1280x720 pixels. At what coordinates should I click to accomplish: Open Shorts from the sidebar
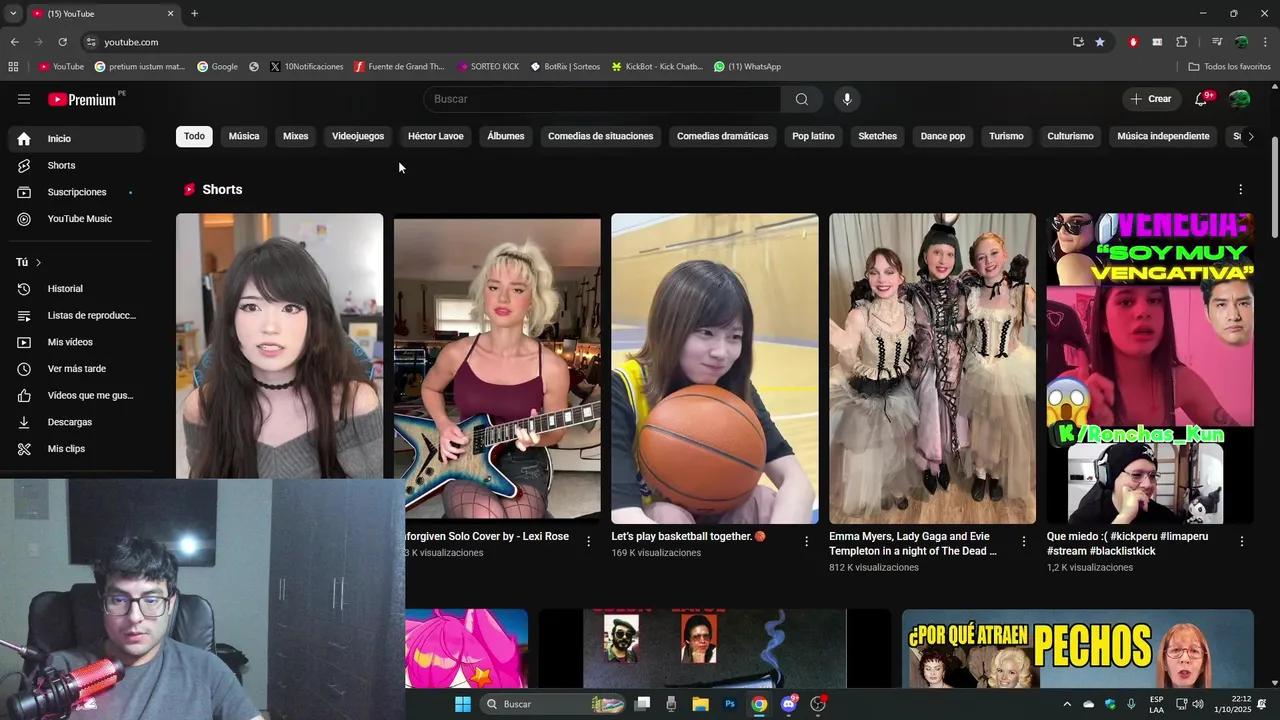[x=61, y=165]
